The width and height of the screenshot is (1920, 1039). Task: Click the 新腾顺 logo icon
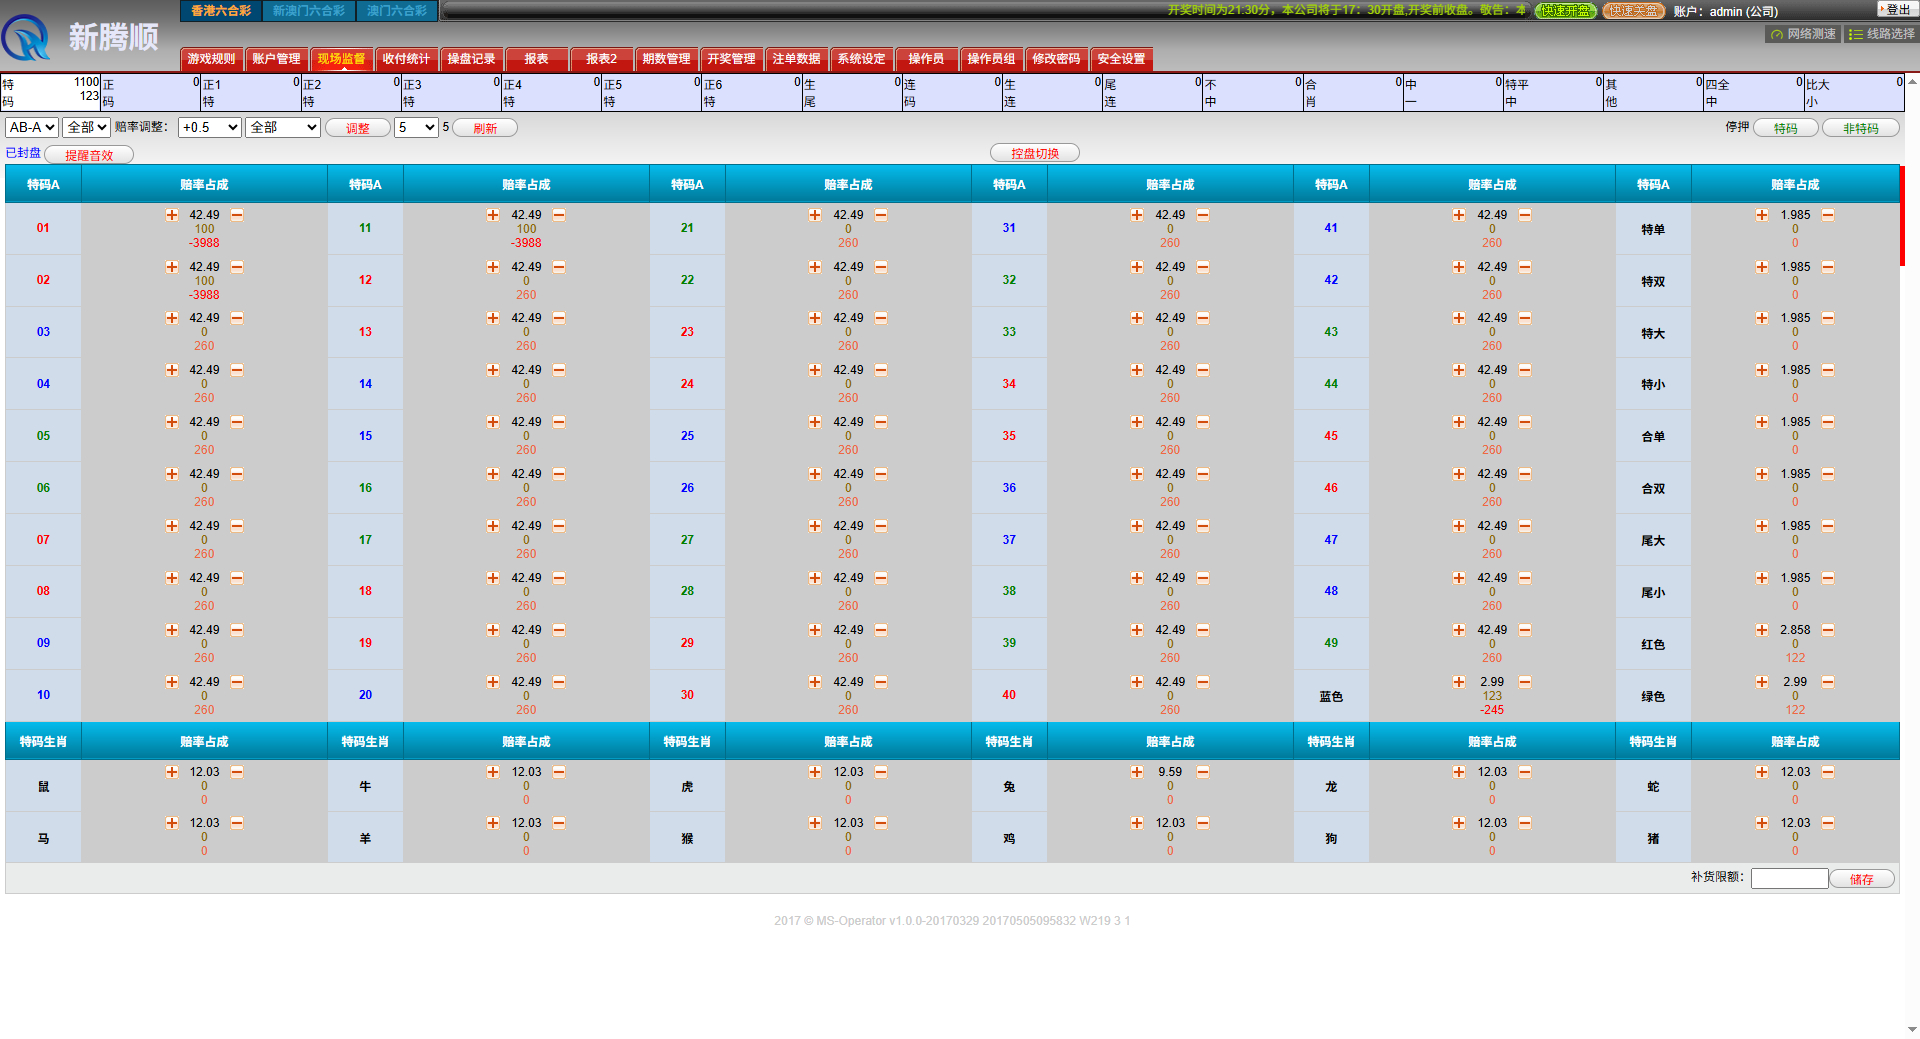tap(27, 38)
